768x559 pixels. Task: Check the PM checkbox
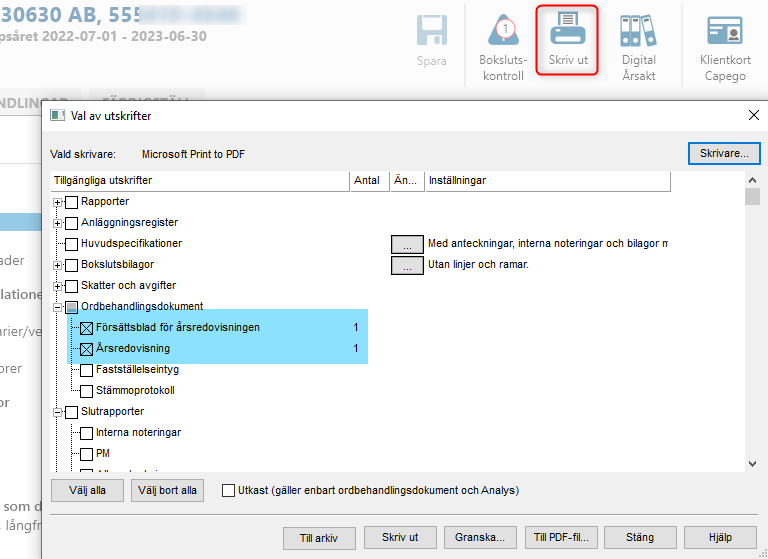tap(86, 454)
